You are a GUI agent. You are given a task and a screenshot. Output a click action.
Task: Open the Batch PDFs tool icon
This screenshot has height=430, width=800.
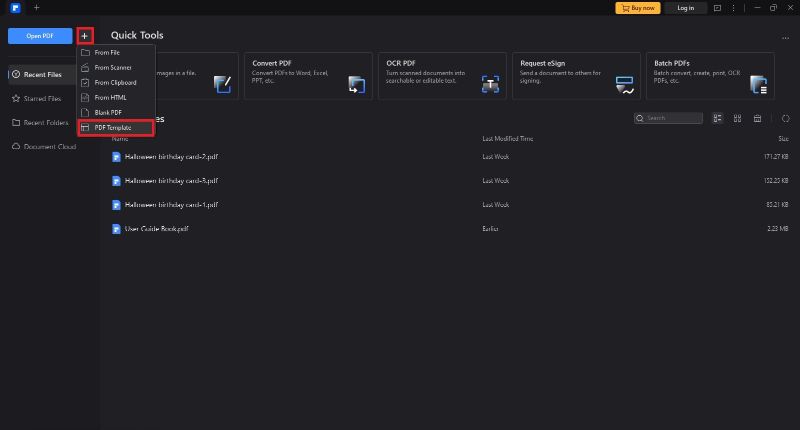point(758,85)
